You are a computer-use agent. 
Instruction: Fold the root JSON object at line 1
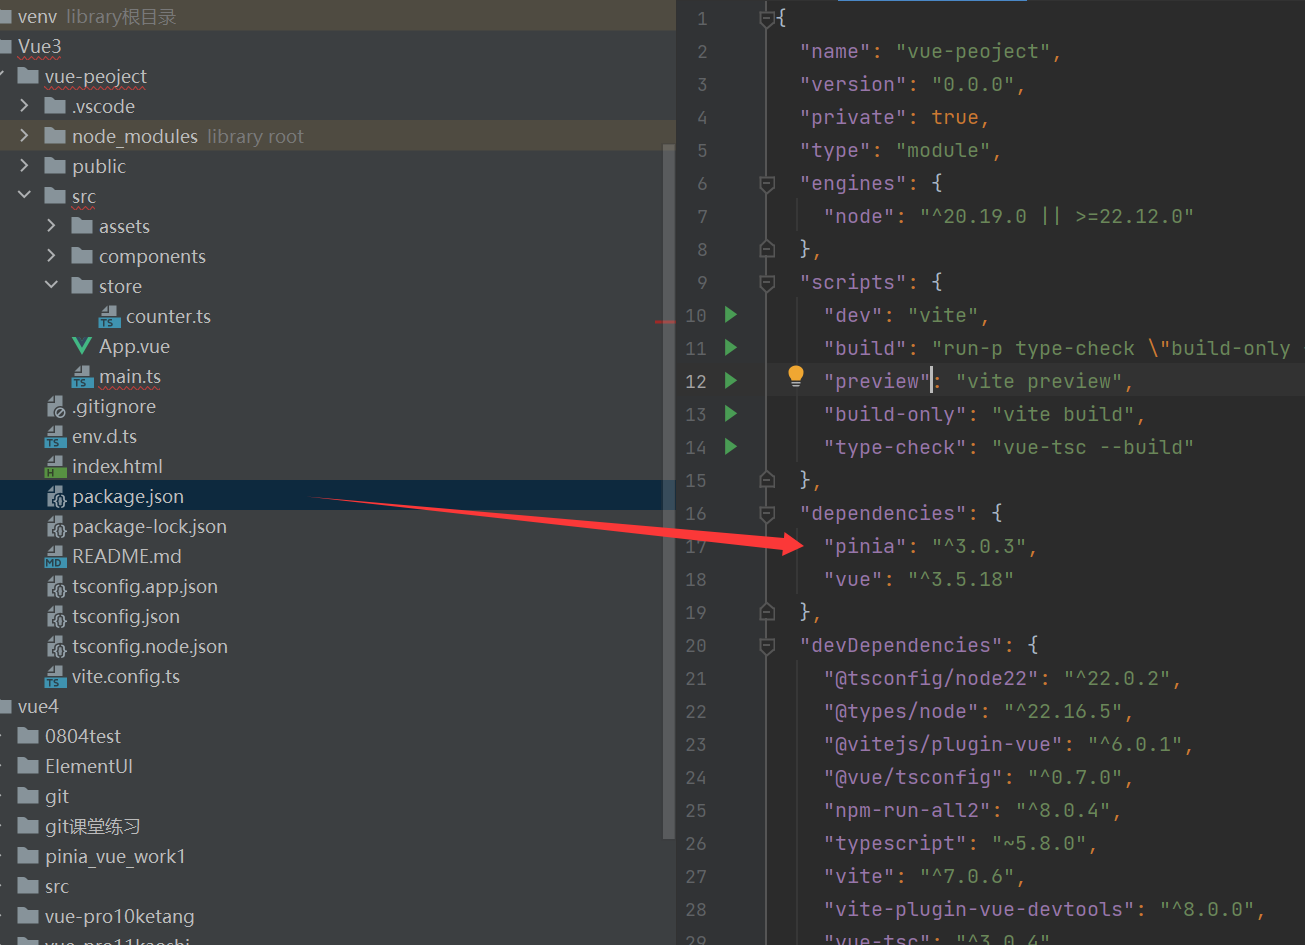767,18
